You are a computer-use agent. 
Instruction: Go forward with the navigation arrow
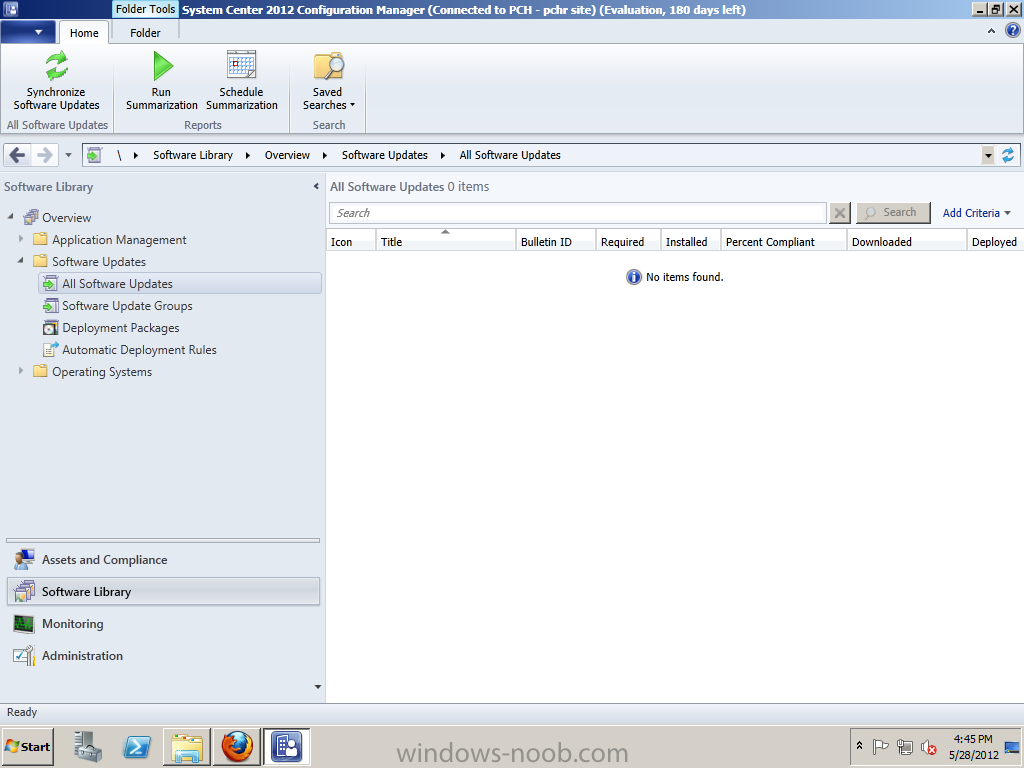[x=44, y=155]
